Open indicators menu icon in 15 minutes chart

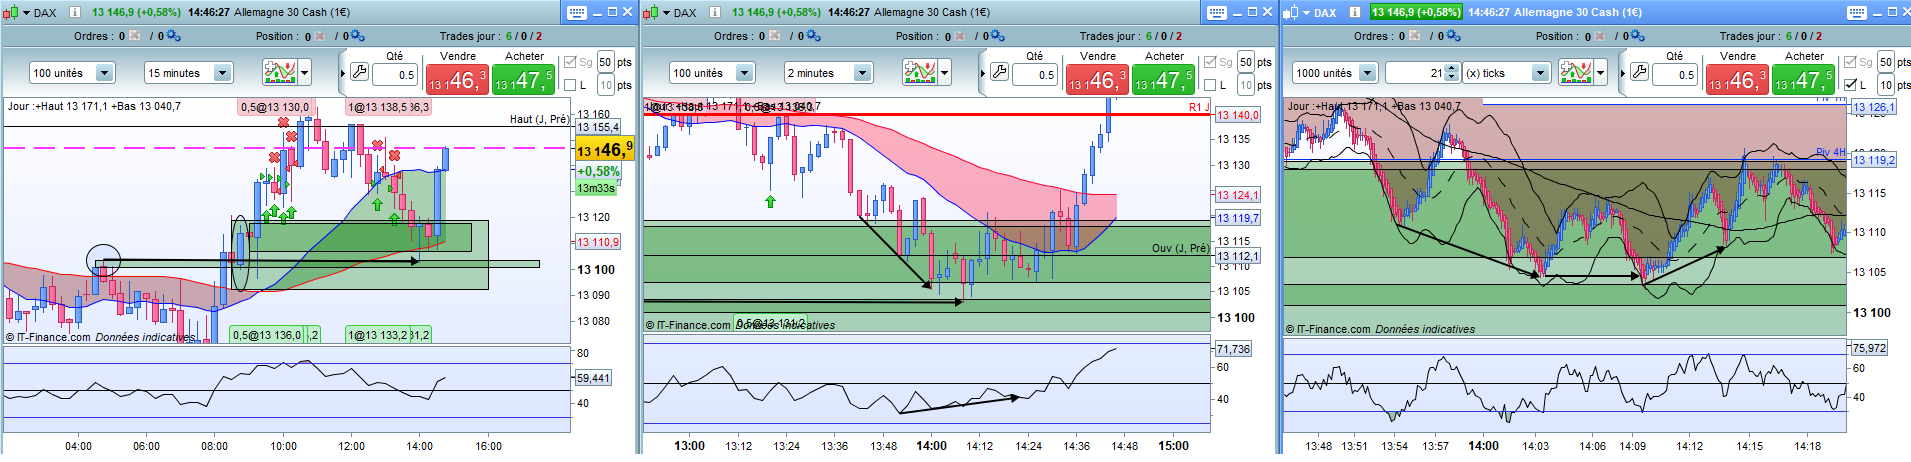280,72
